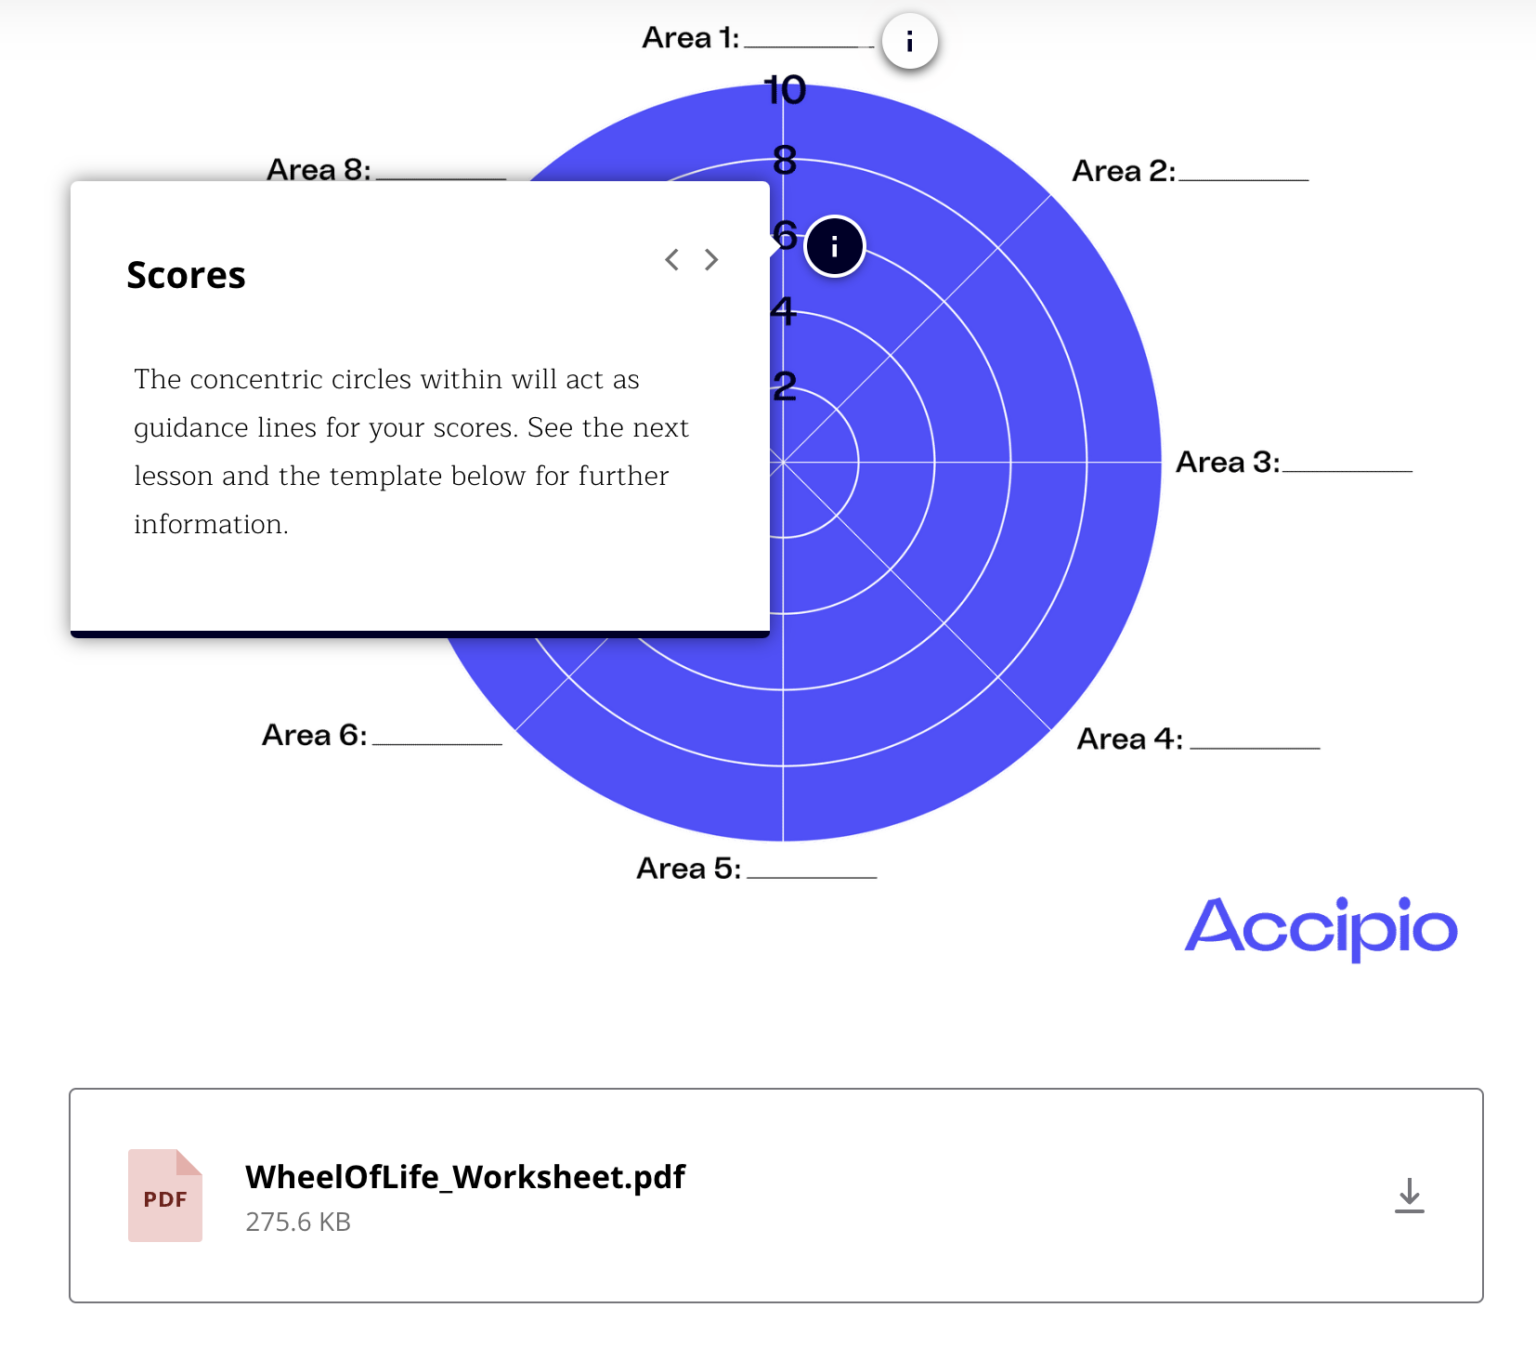Click the Accipio logo
Viewport: 1536px width, 1347px height.
(x=1320, y=927)
